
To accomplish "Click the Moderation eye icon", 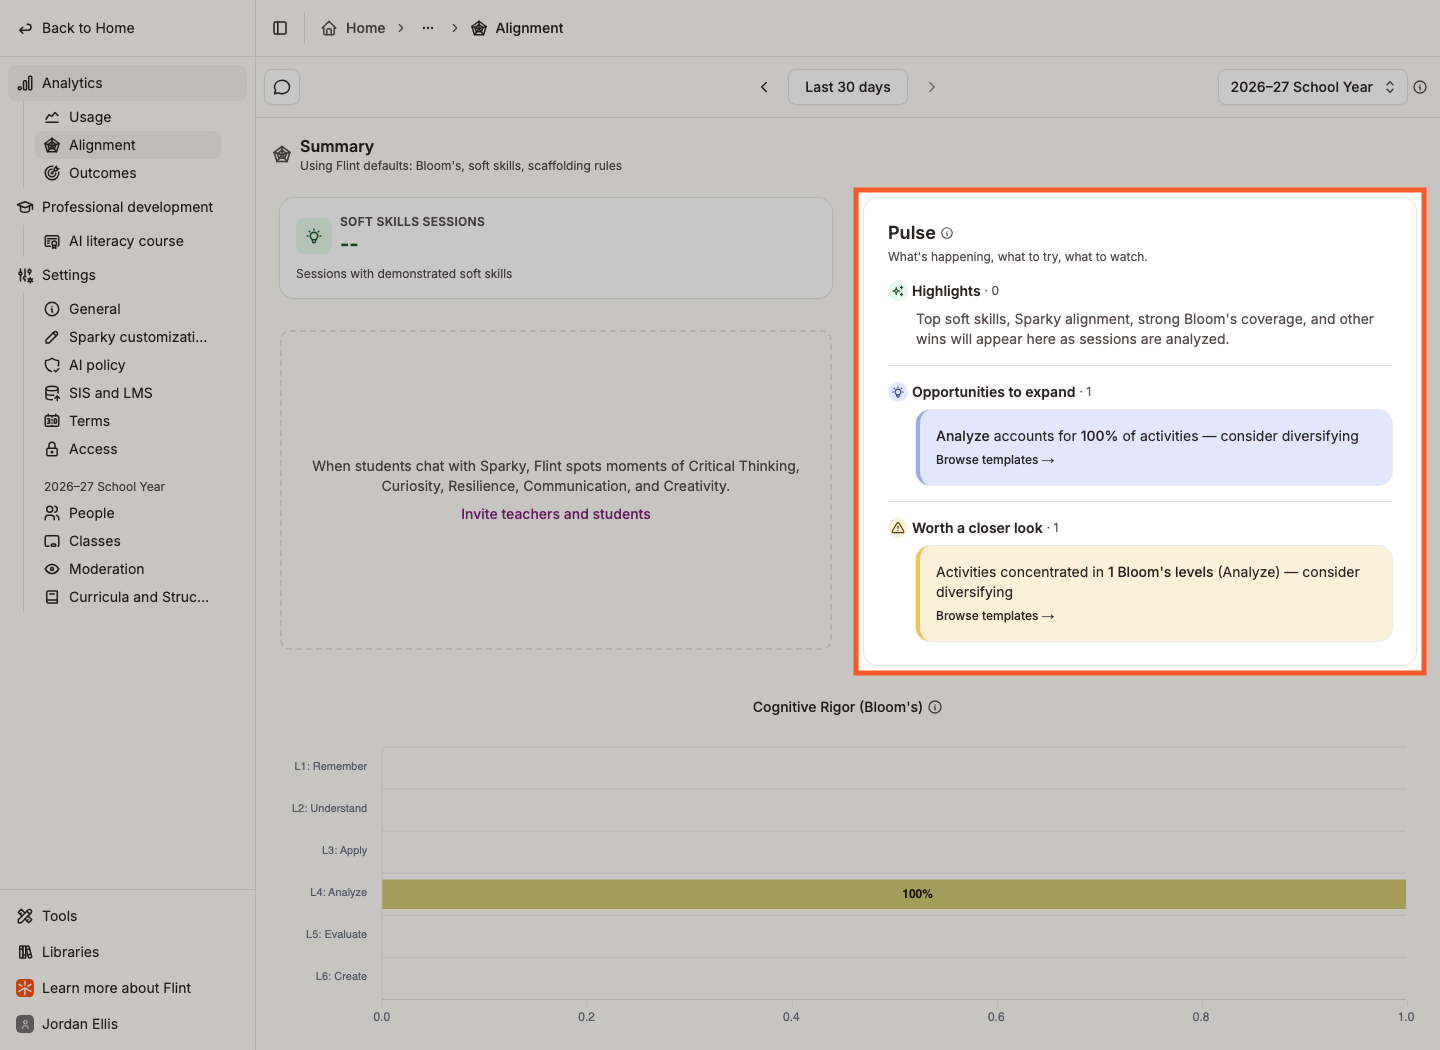I will (x=52, y=569).
